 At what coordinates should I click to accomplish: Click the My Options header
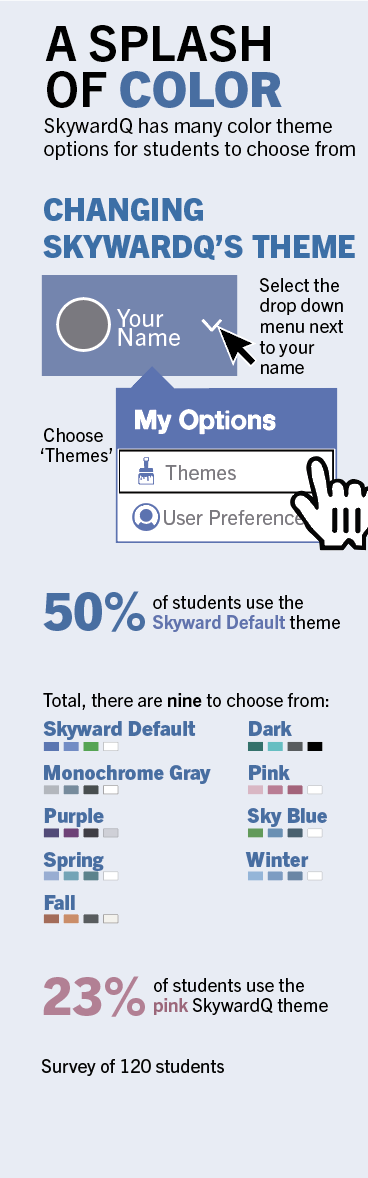(205, 420)
